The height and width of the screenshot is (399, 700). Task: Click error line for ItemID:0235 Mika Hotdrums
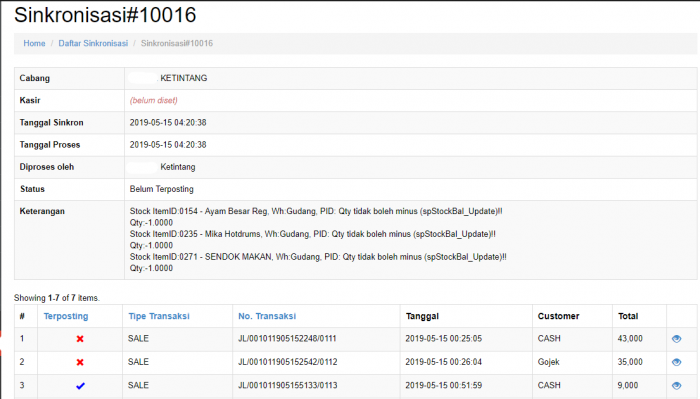[312, 234]
